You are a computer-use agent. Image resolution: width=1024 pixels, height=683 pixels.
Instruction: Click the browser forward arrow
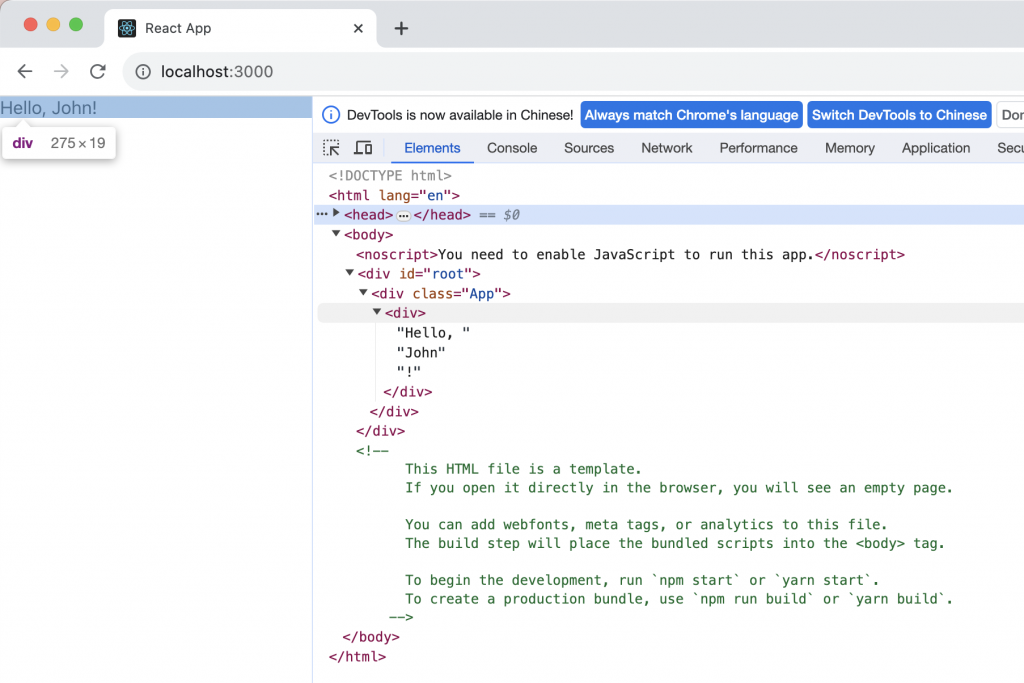[x=61, y=71]
